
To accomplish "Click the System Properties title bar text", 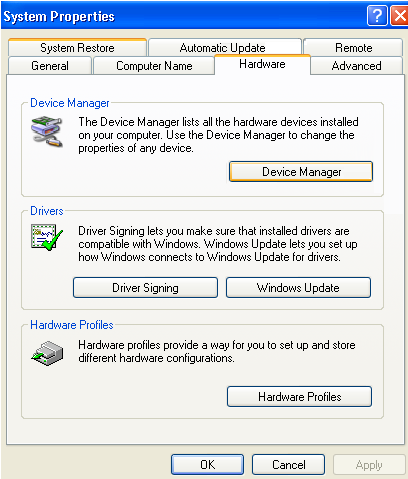I will tap(59, 16).
